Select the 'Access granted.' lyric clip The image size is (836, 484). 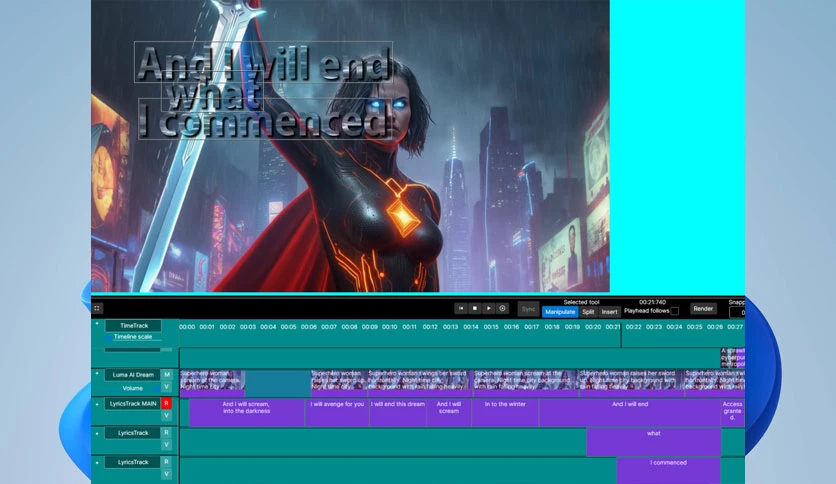[x=733, y=413]
